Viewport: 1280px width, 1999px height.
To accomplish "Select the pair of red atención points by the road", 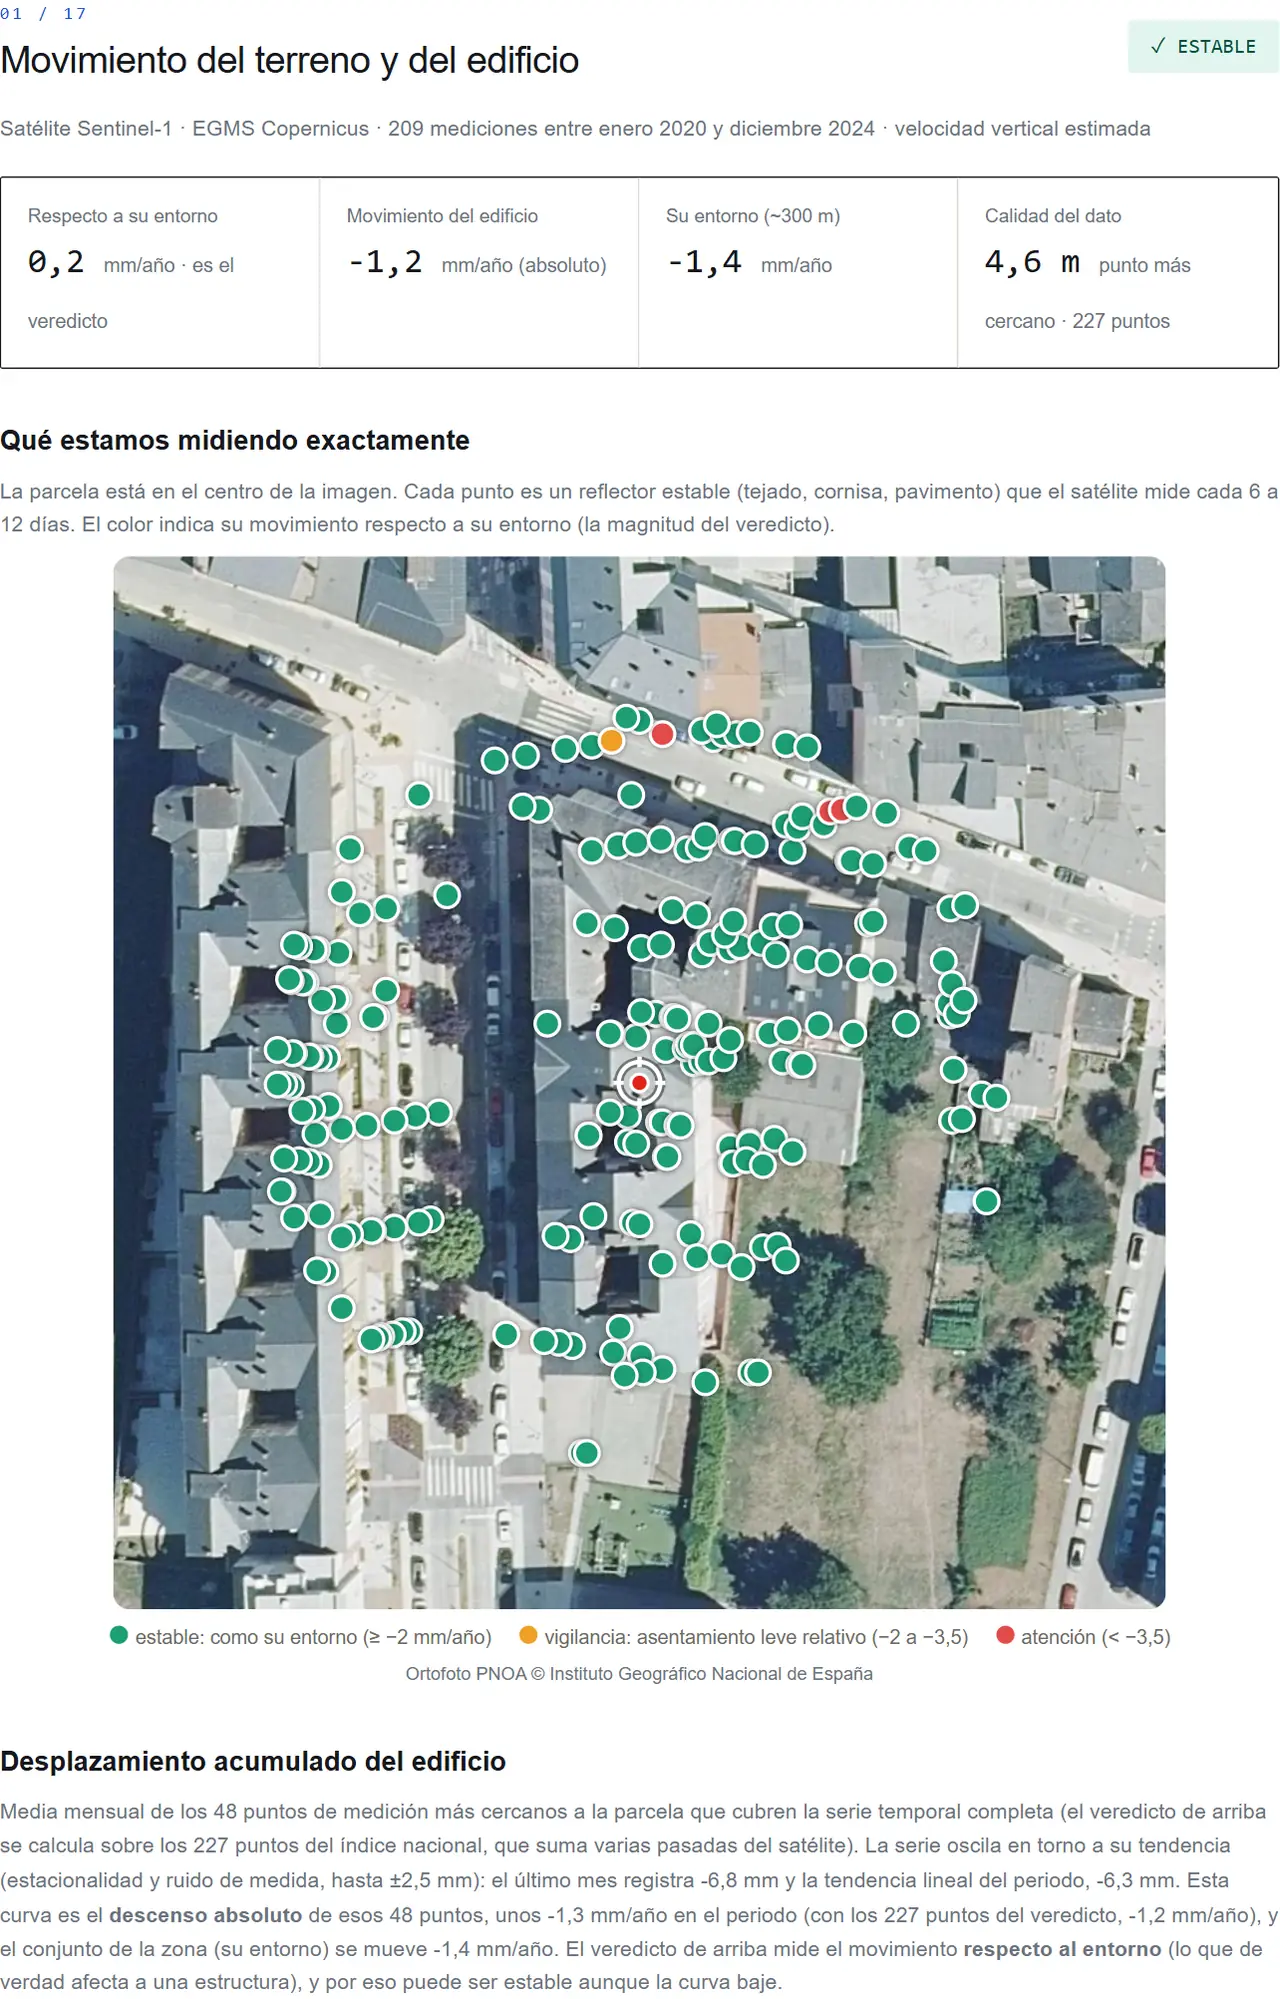I will [x=835, y=810].
